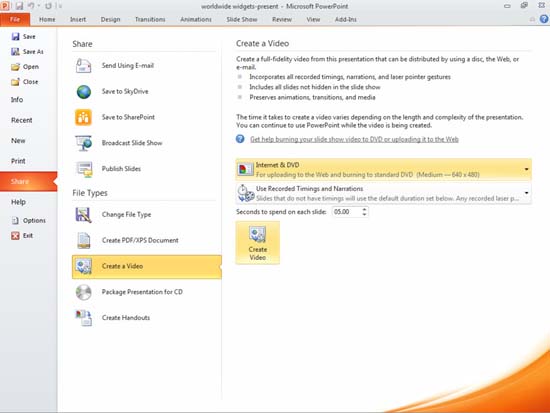Click the Create a Video list icon
Image resolution: width=550 pixels, height=413 pixels.
(83, 266)
